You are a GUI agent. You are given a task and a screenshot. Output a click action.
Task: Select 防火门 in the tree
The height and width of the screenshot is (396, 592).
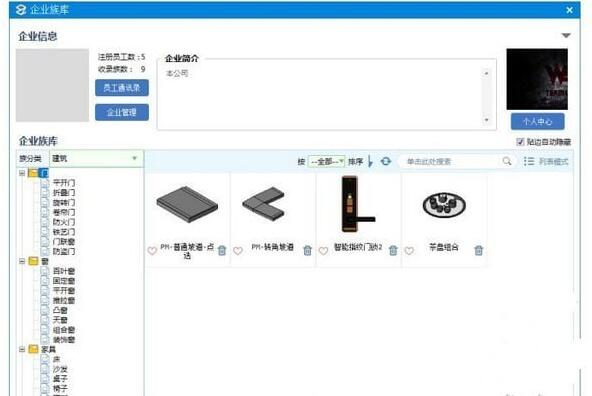click(64, 222)
